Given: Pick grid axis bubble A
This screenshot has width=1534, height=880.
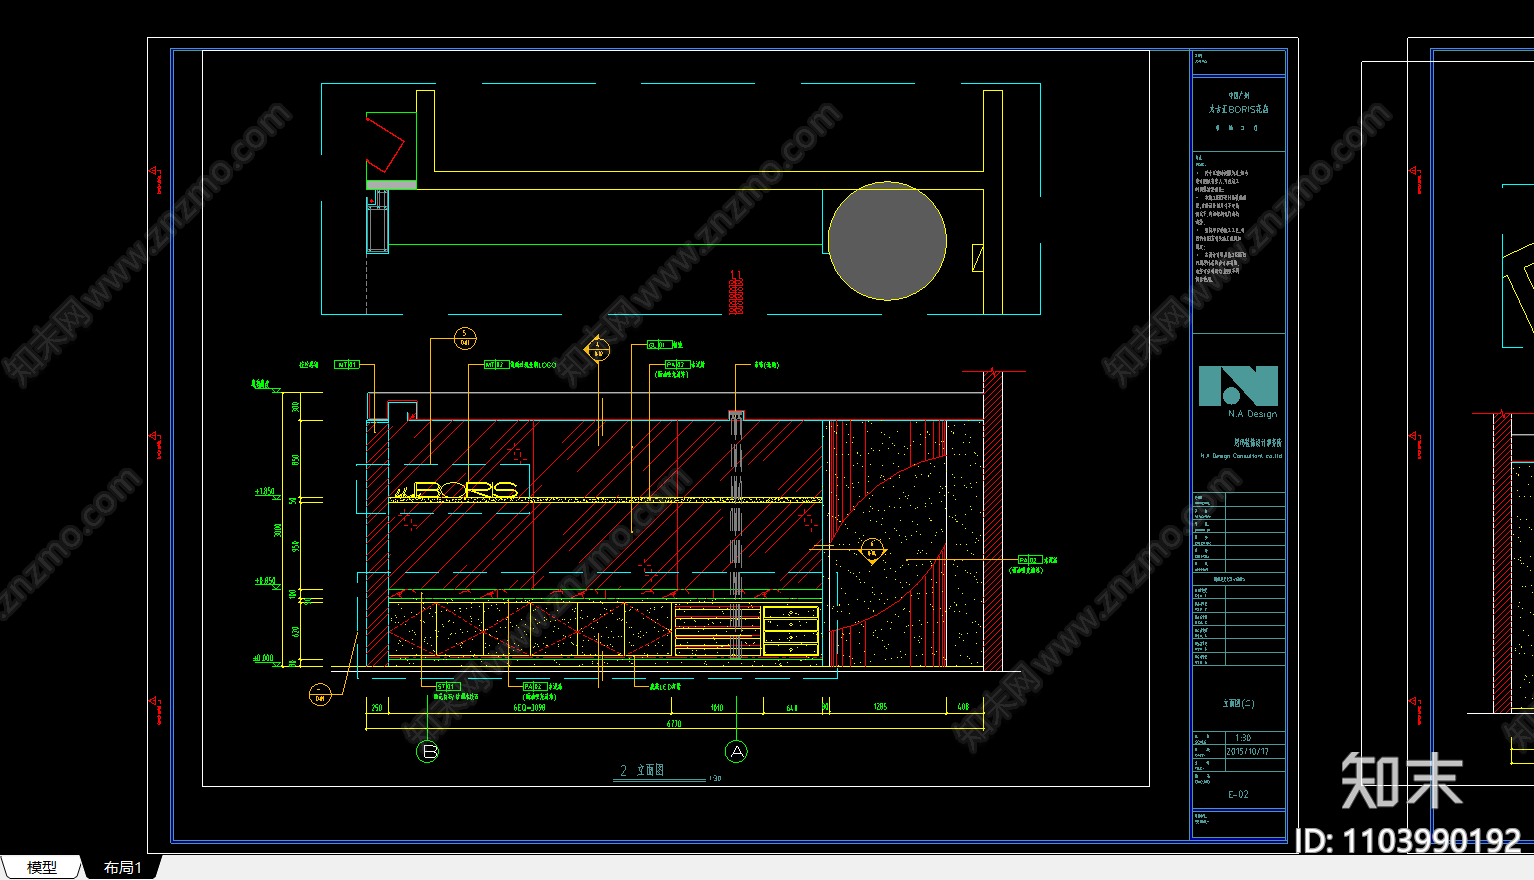Looking at the screenshot, I should point(737,751).
